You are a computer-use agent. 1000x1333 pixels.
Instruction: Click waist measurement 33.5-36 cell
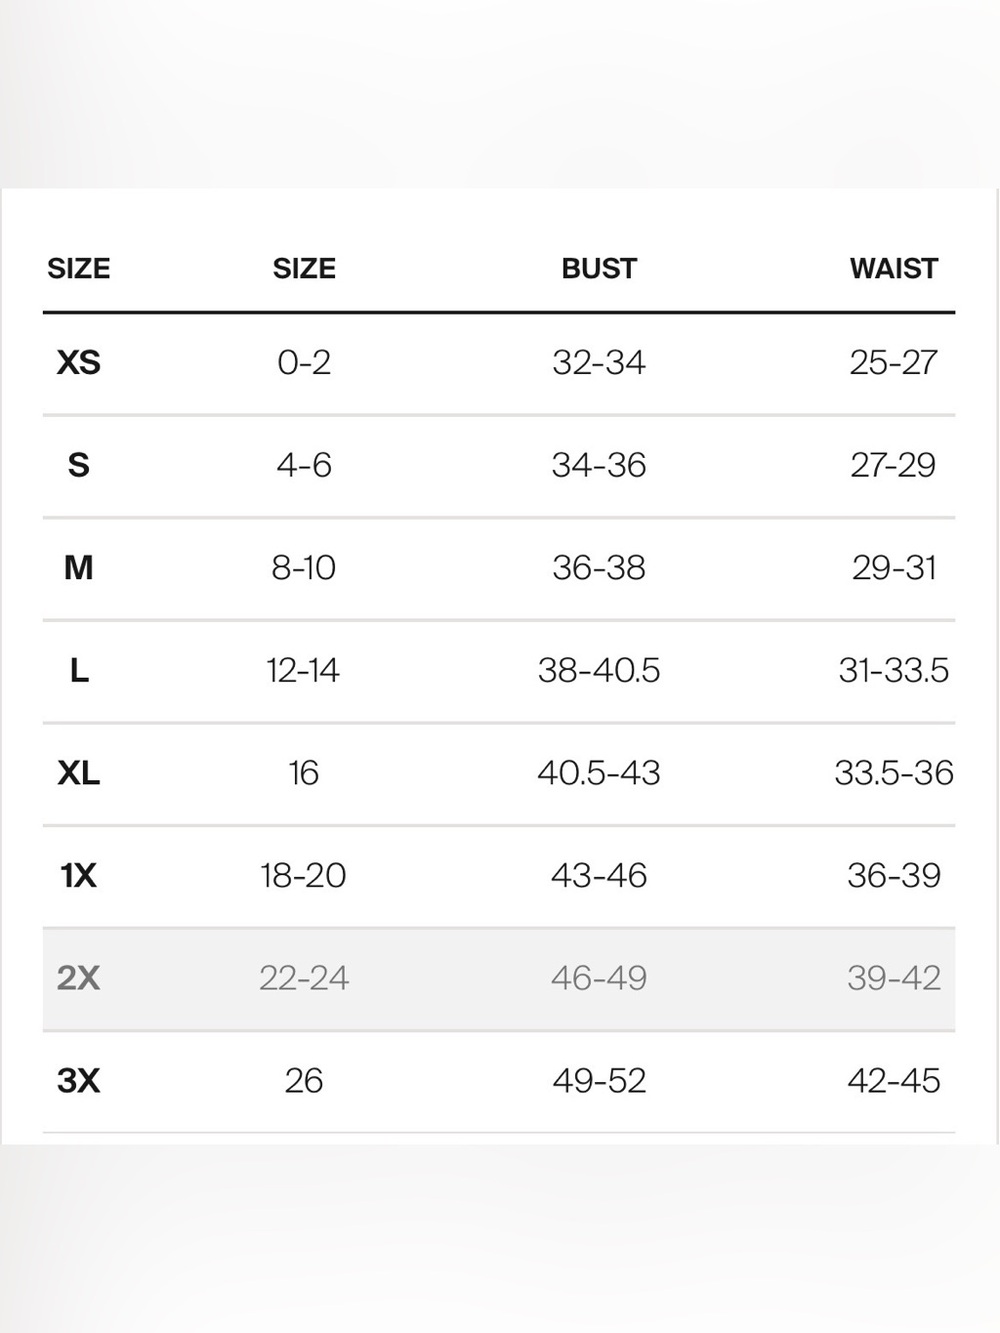(x=894, y=773)
